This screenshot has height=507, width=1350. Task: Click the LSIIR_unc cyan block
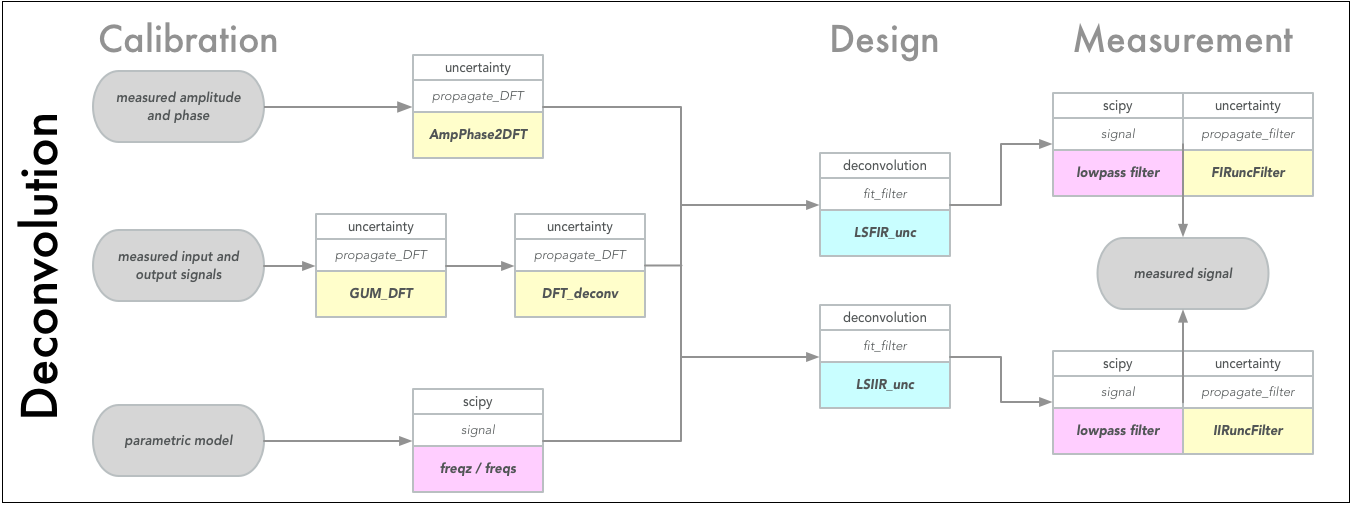885,385
